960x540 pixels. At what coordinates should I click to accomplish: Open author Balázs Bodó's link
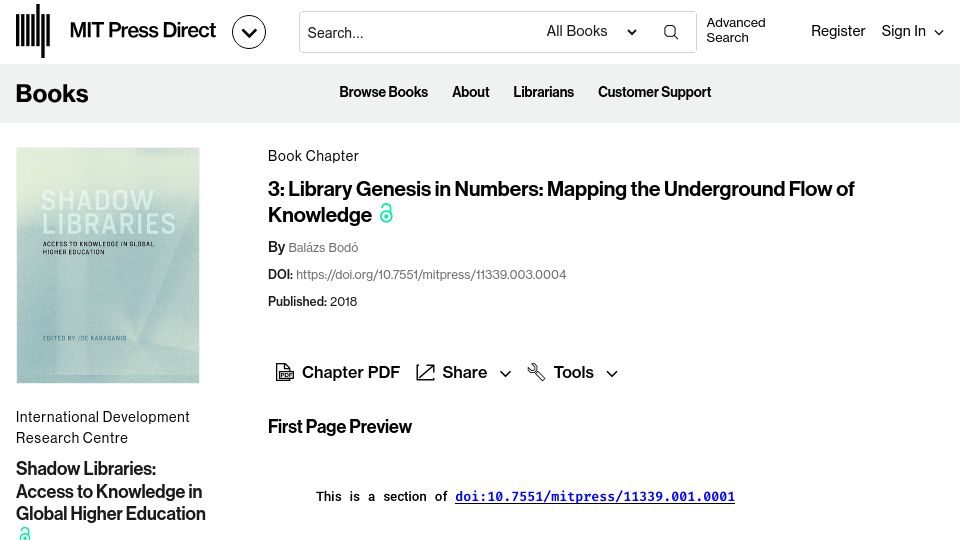click(x=323, y=248)
